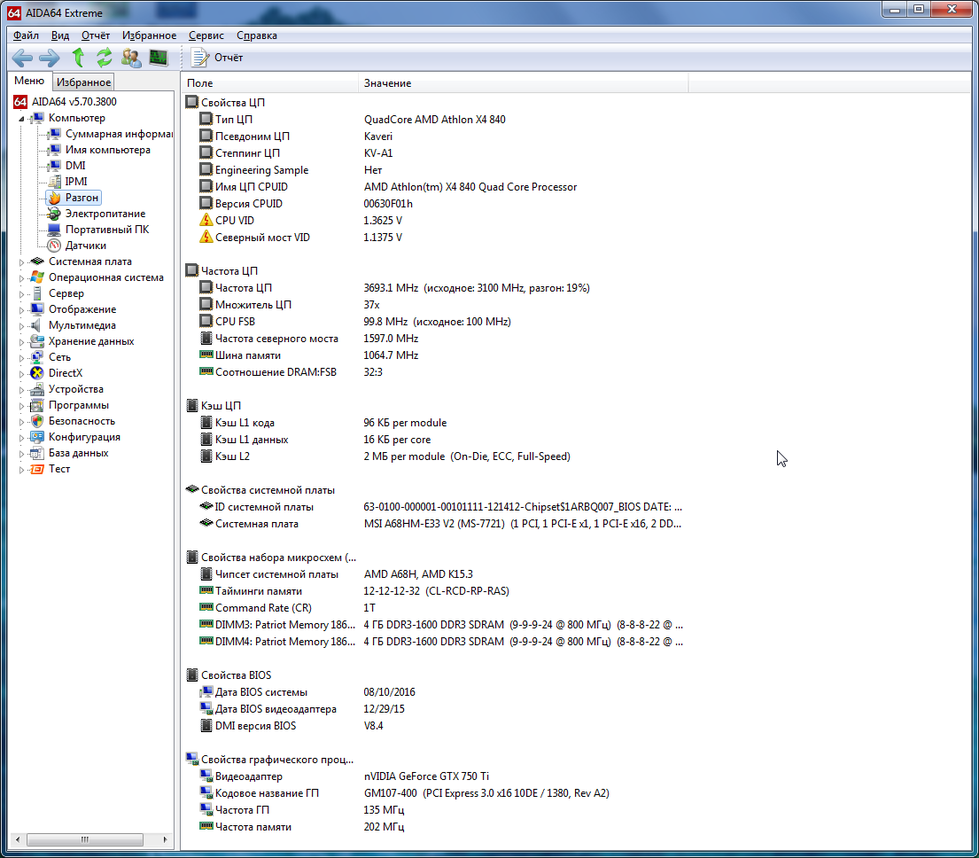The image size is (979, 858).
Task: Sort by the Поле column header
Action: [x=270, y=83]
